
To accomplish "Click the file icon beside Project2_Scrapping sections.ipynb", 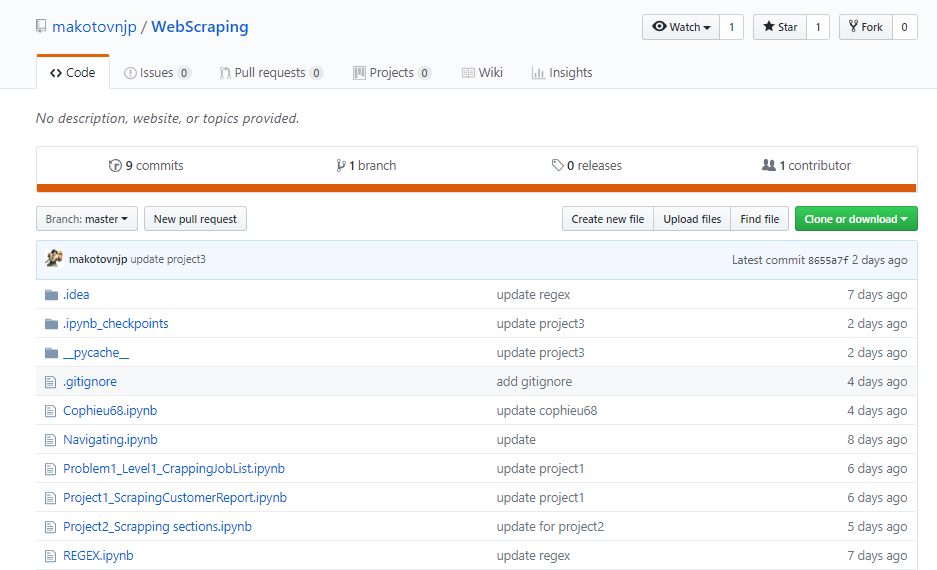I will [x=51, y=527].
